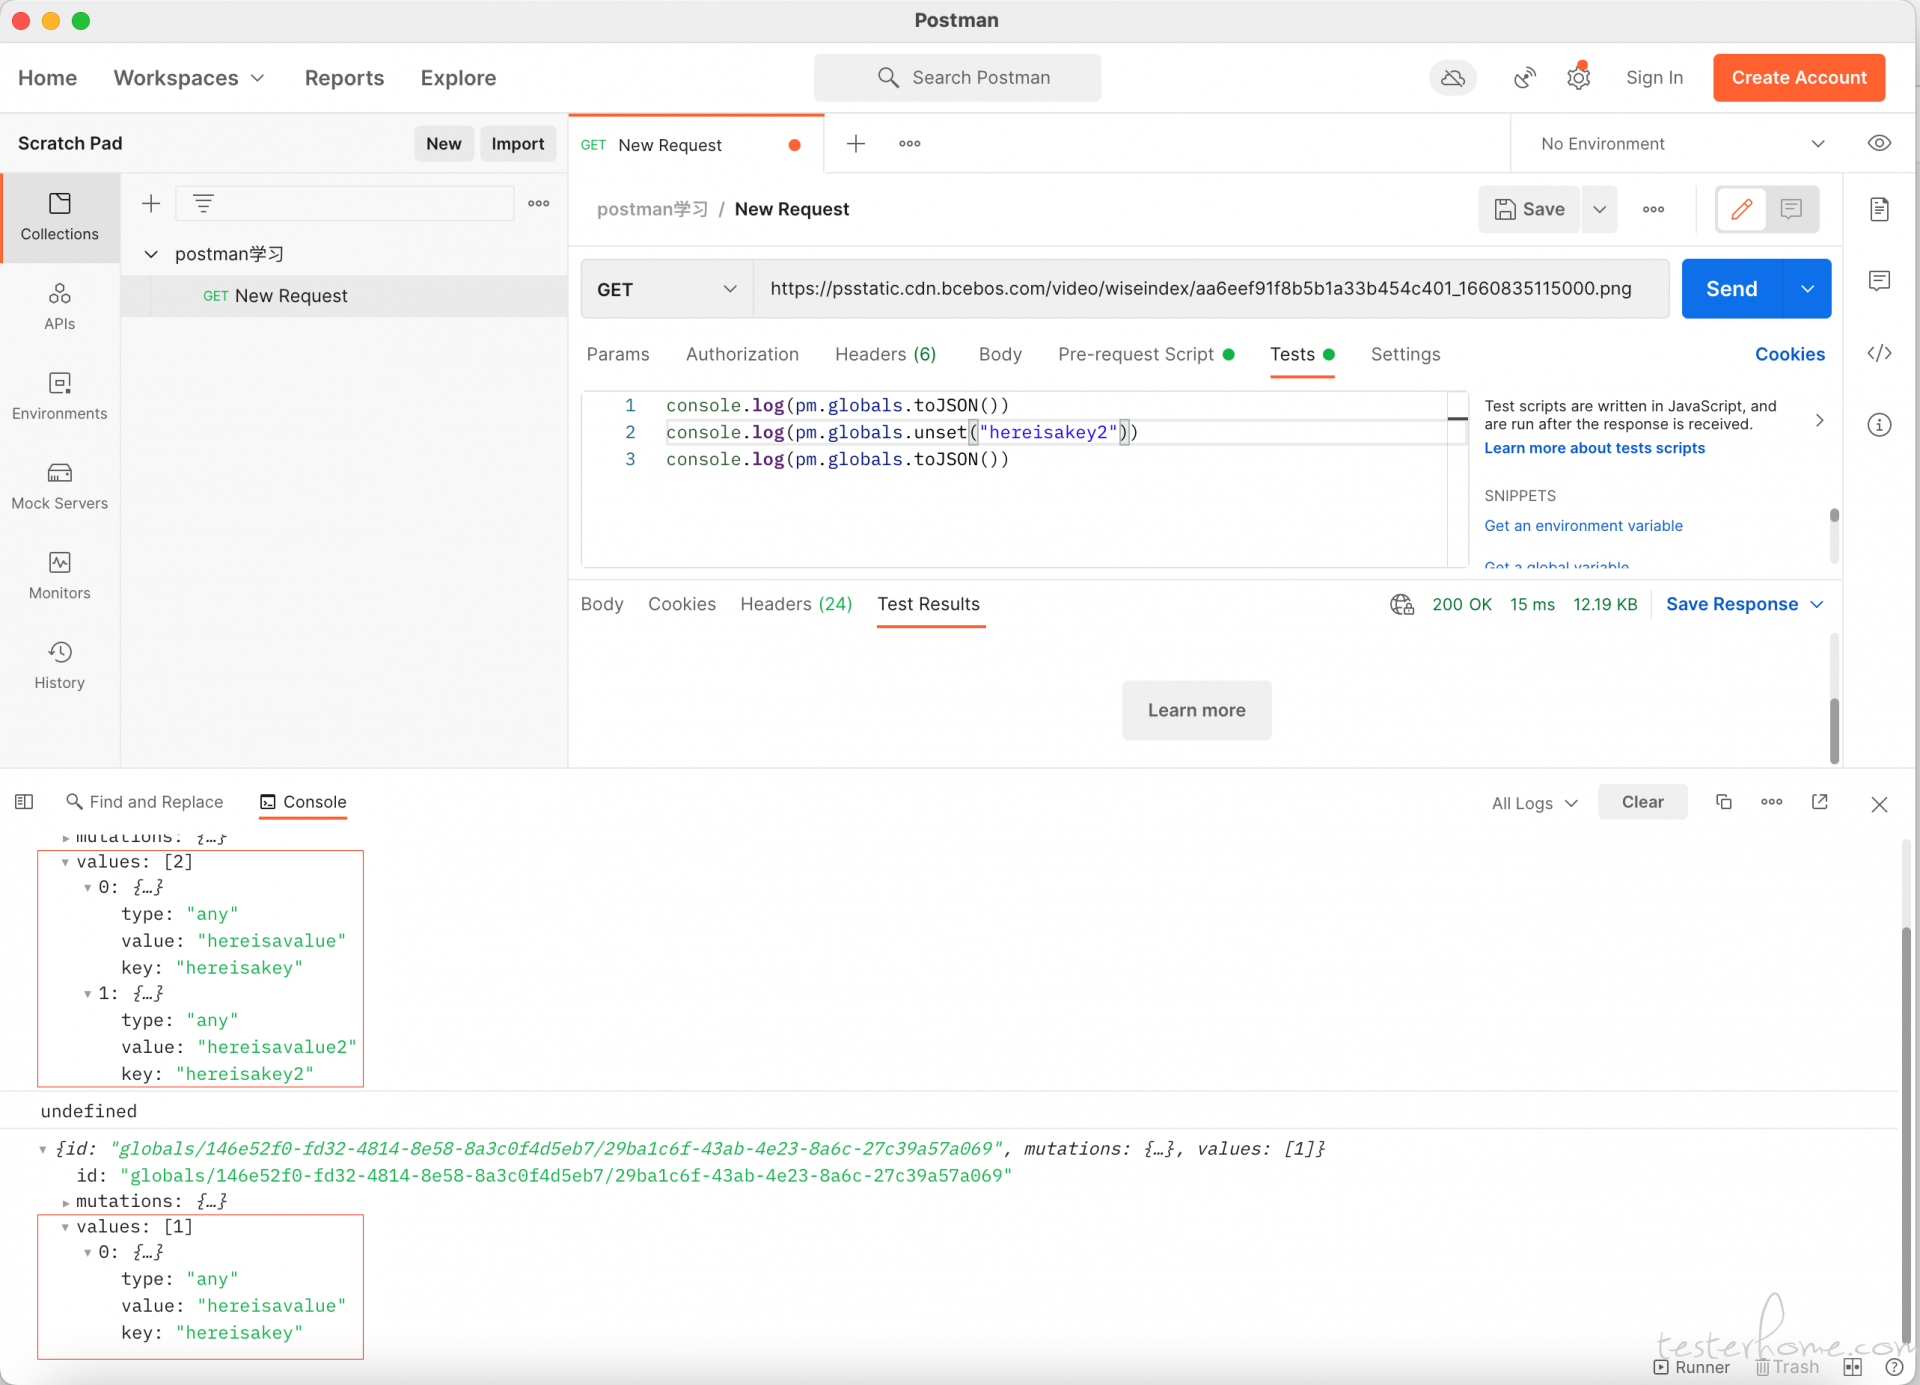The height and width of the screenshot is (1385, 1920).
Task: Open collections more options ellipsis
Action: tap(539, 204)
